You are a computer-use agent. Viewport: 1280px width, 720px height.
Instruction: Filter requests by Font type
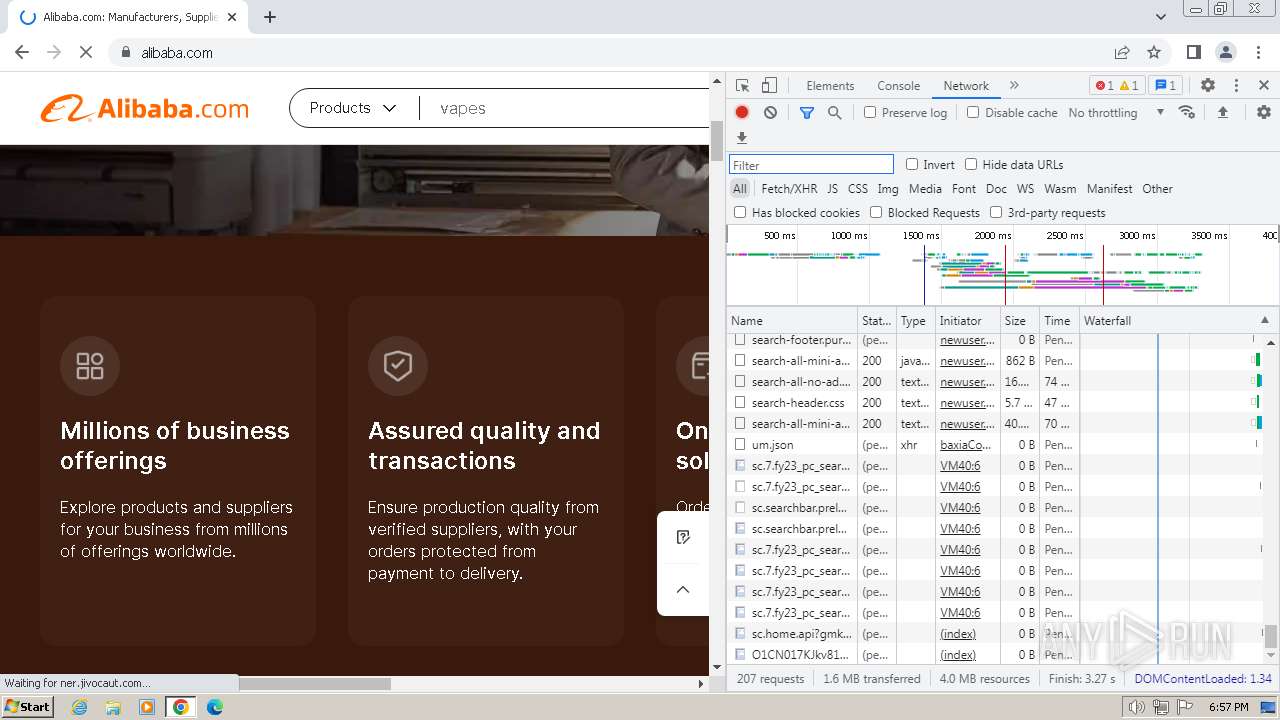(x=964, y=188)
